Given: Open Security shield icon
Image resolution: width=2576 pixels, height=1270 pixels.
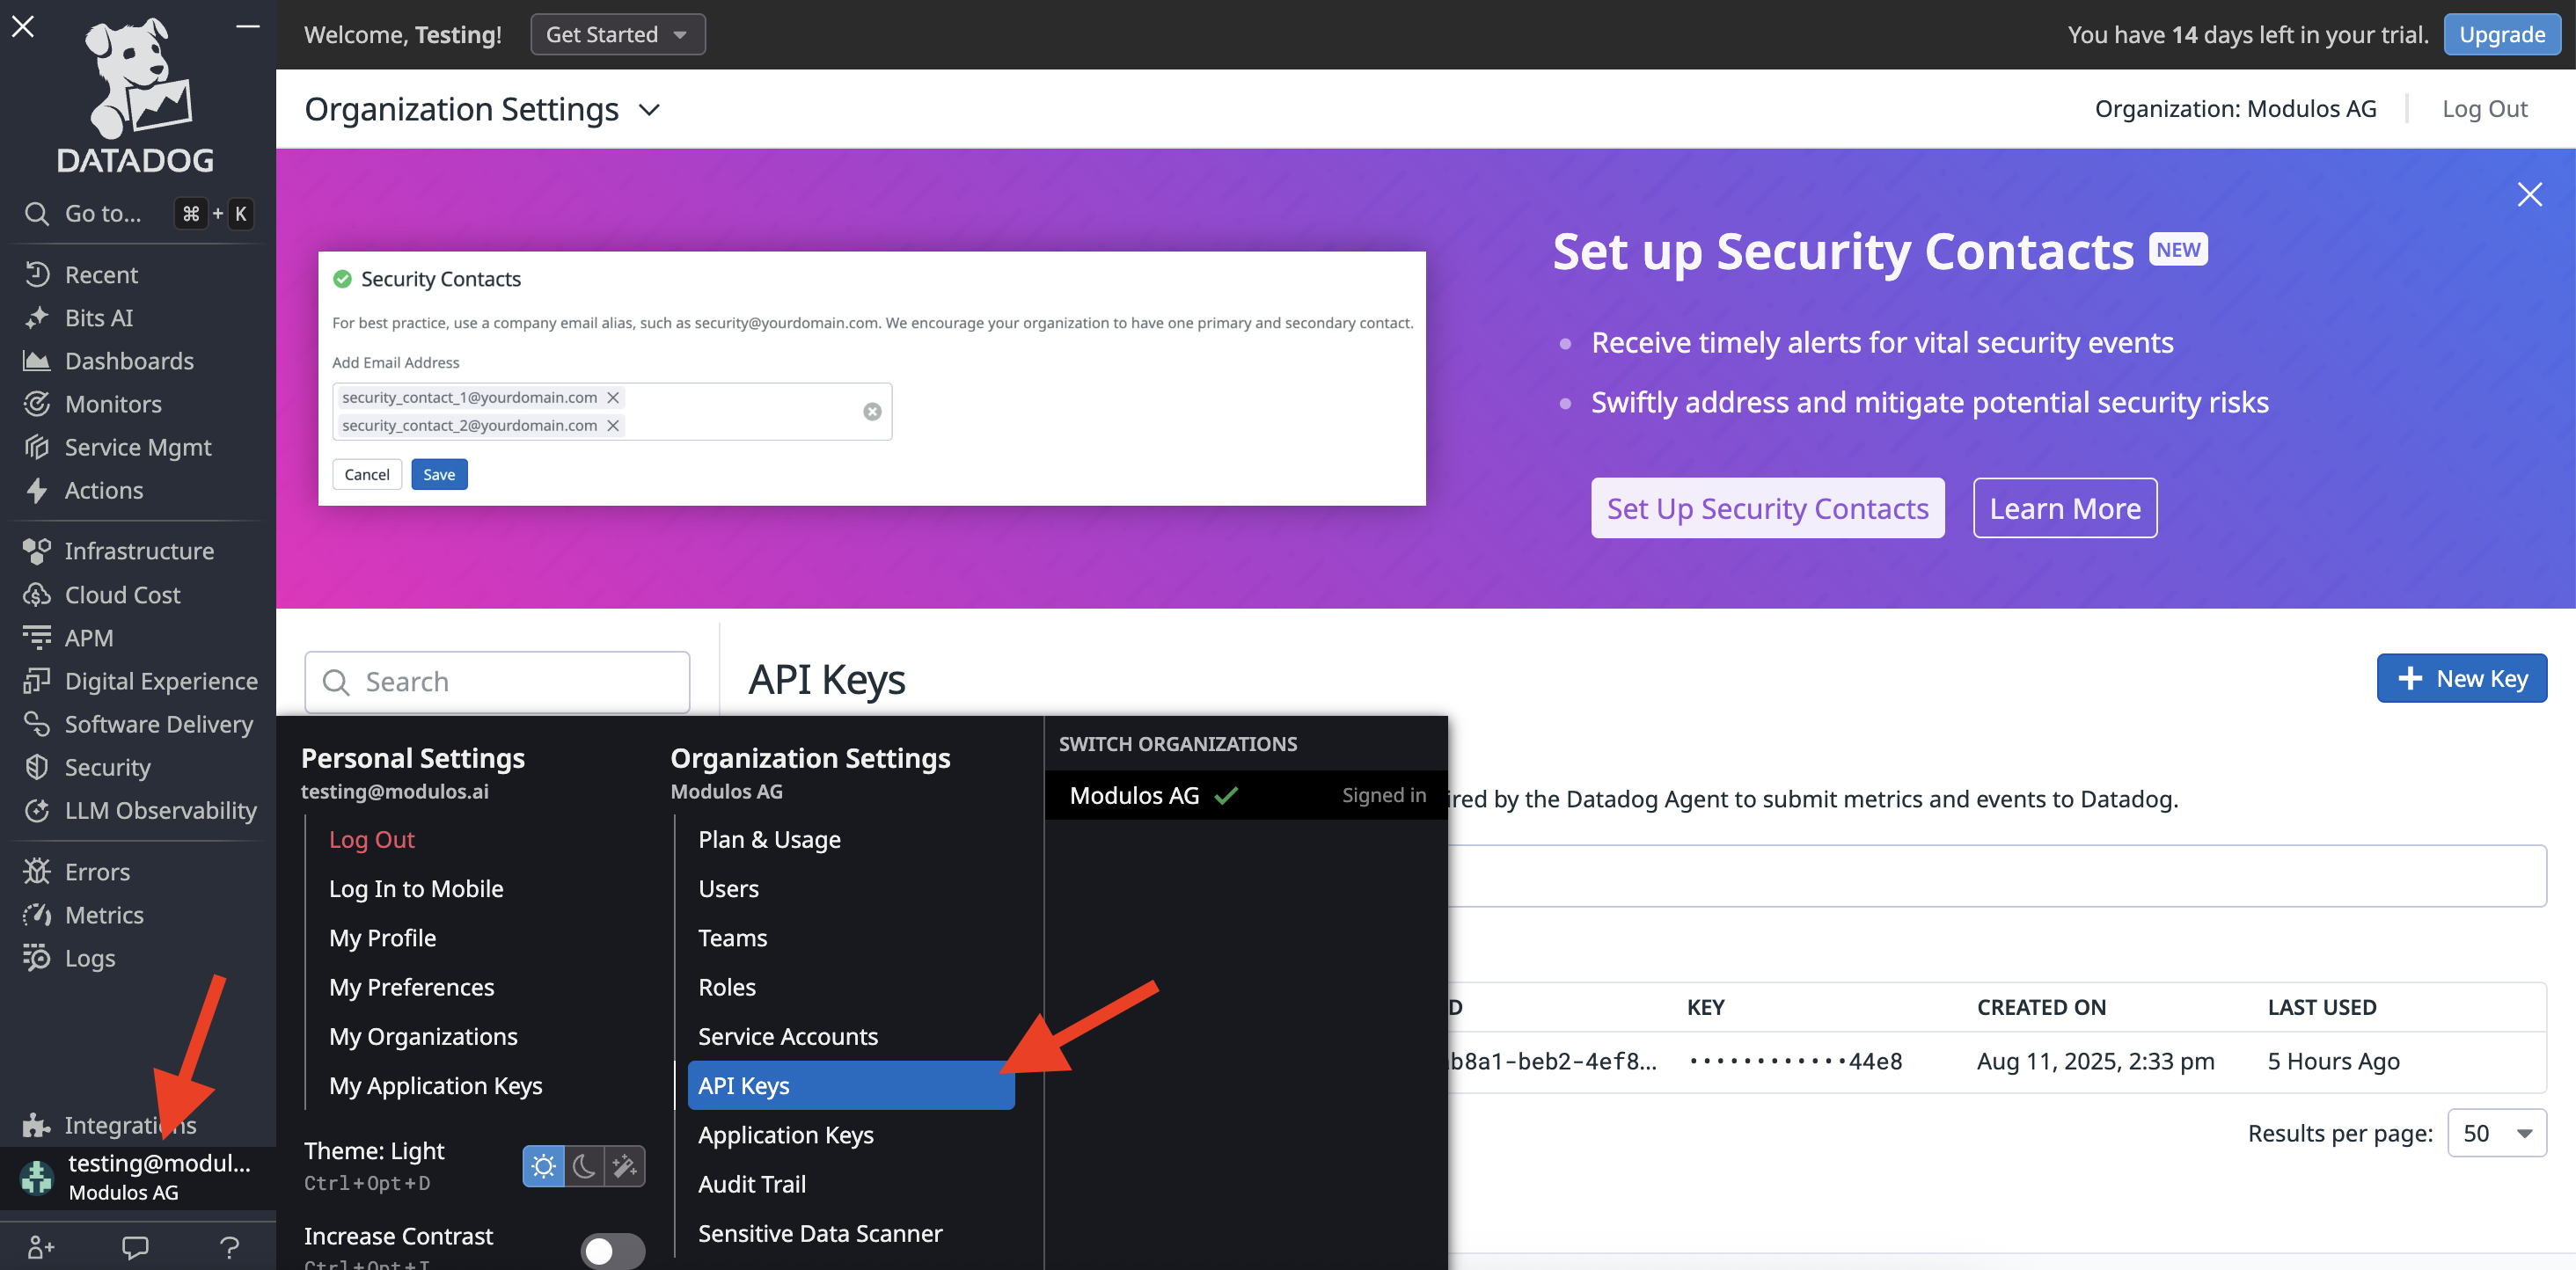Looking at the screenshot, I should (x=37, y=766).
